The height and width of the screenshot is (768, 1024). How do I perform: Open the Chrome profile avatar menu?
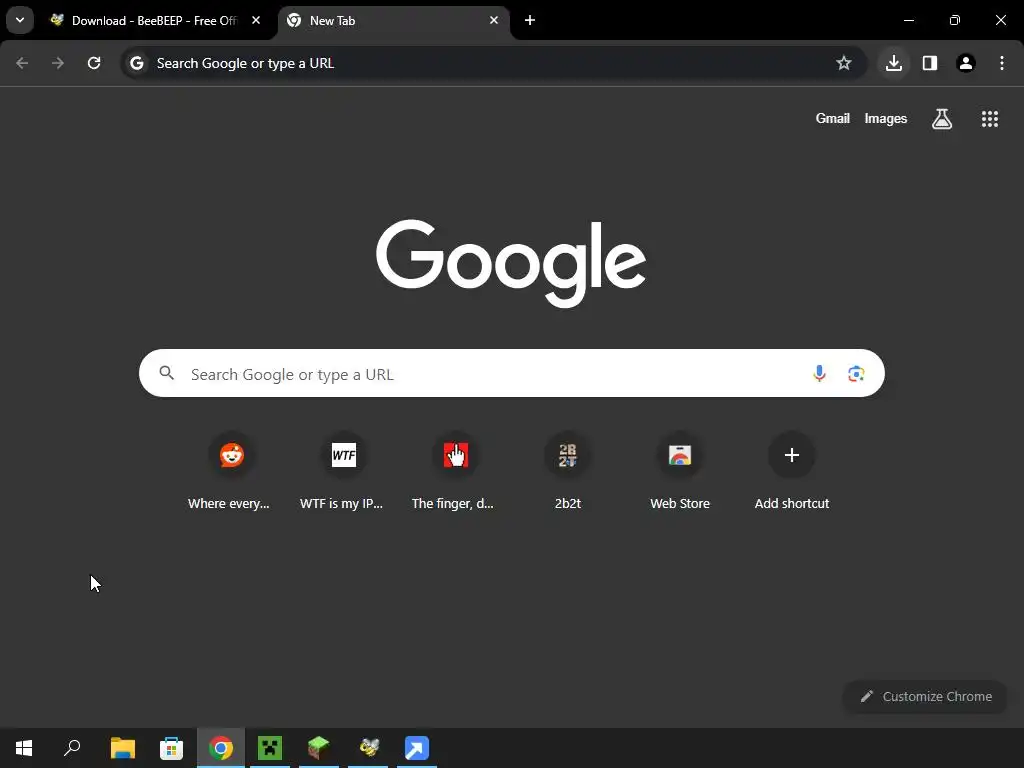click(966, 63)
